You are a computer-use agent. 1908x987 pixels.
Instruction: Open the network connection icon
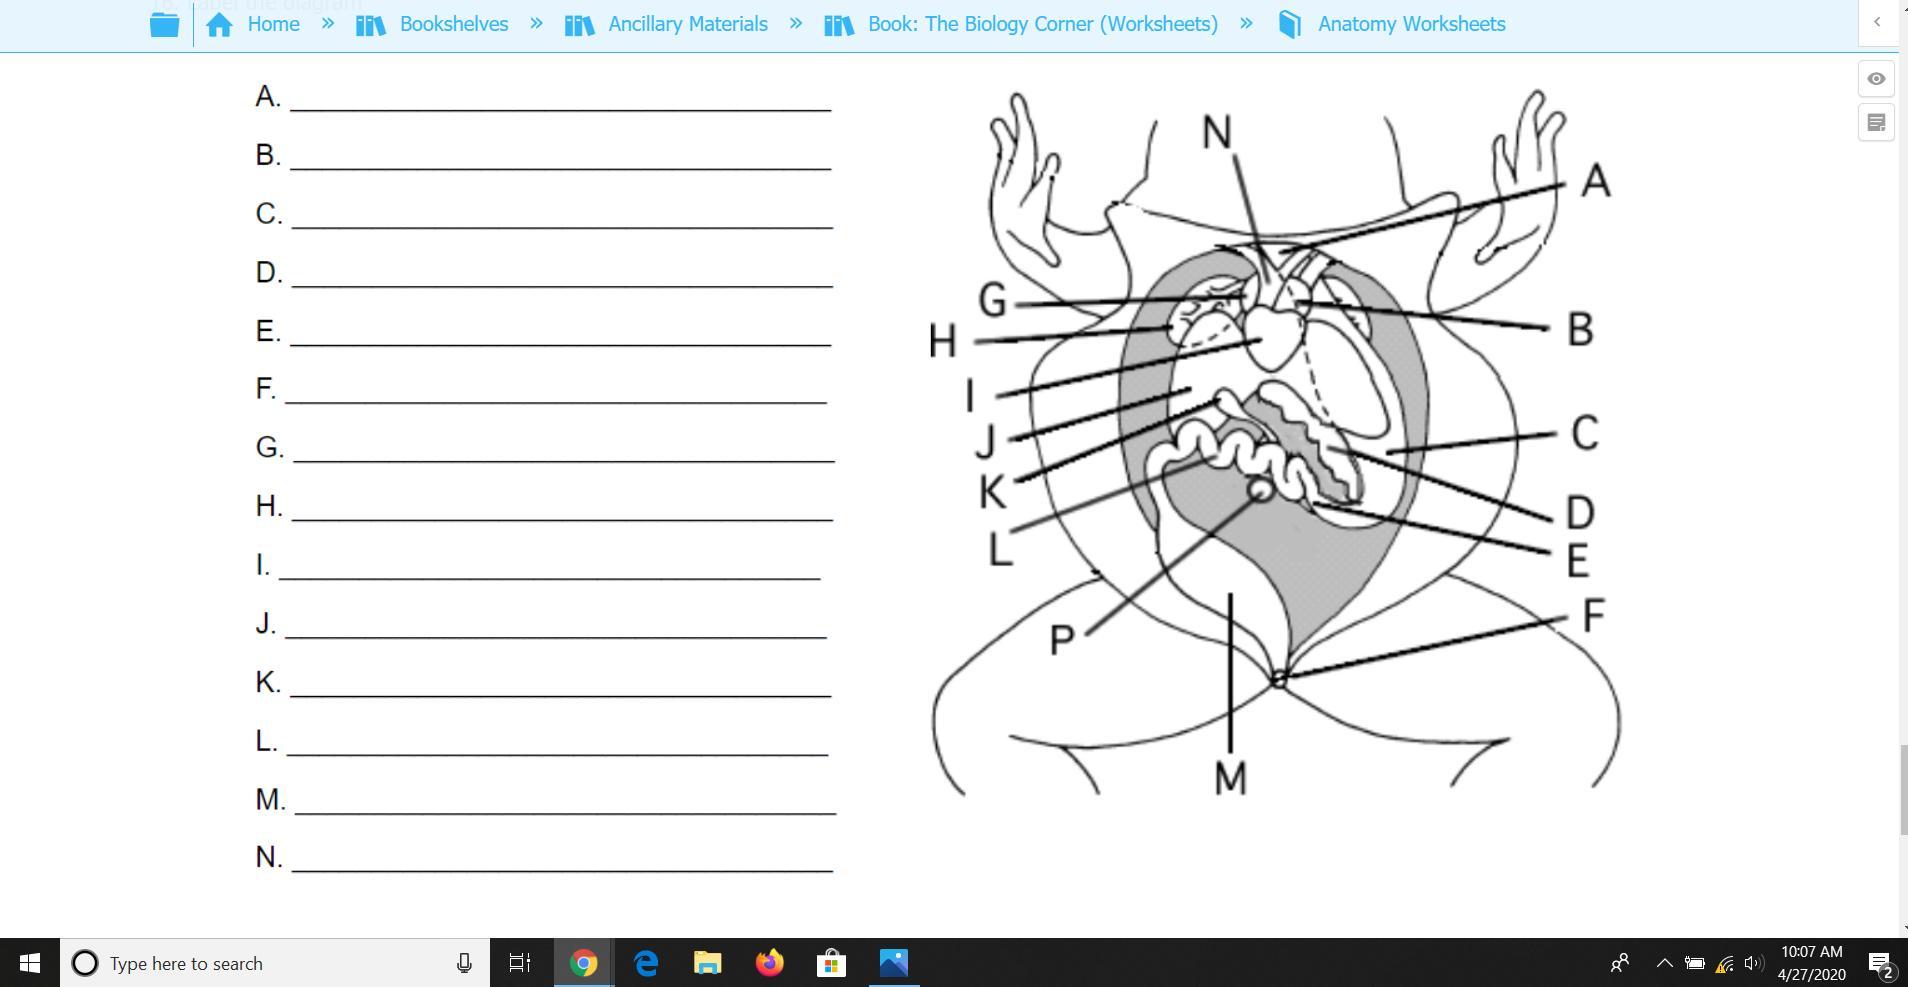point(1725,963)
